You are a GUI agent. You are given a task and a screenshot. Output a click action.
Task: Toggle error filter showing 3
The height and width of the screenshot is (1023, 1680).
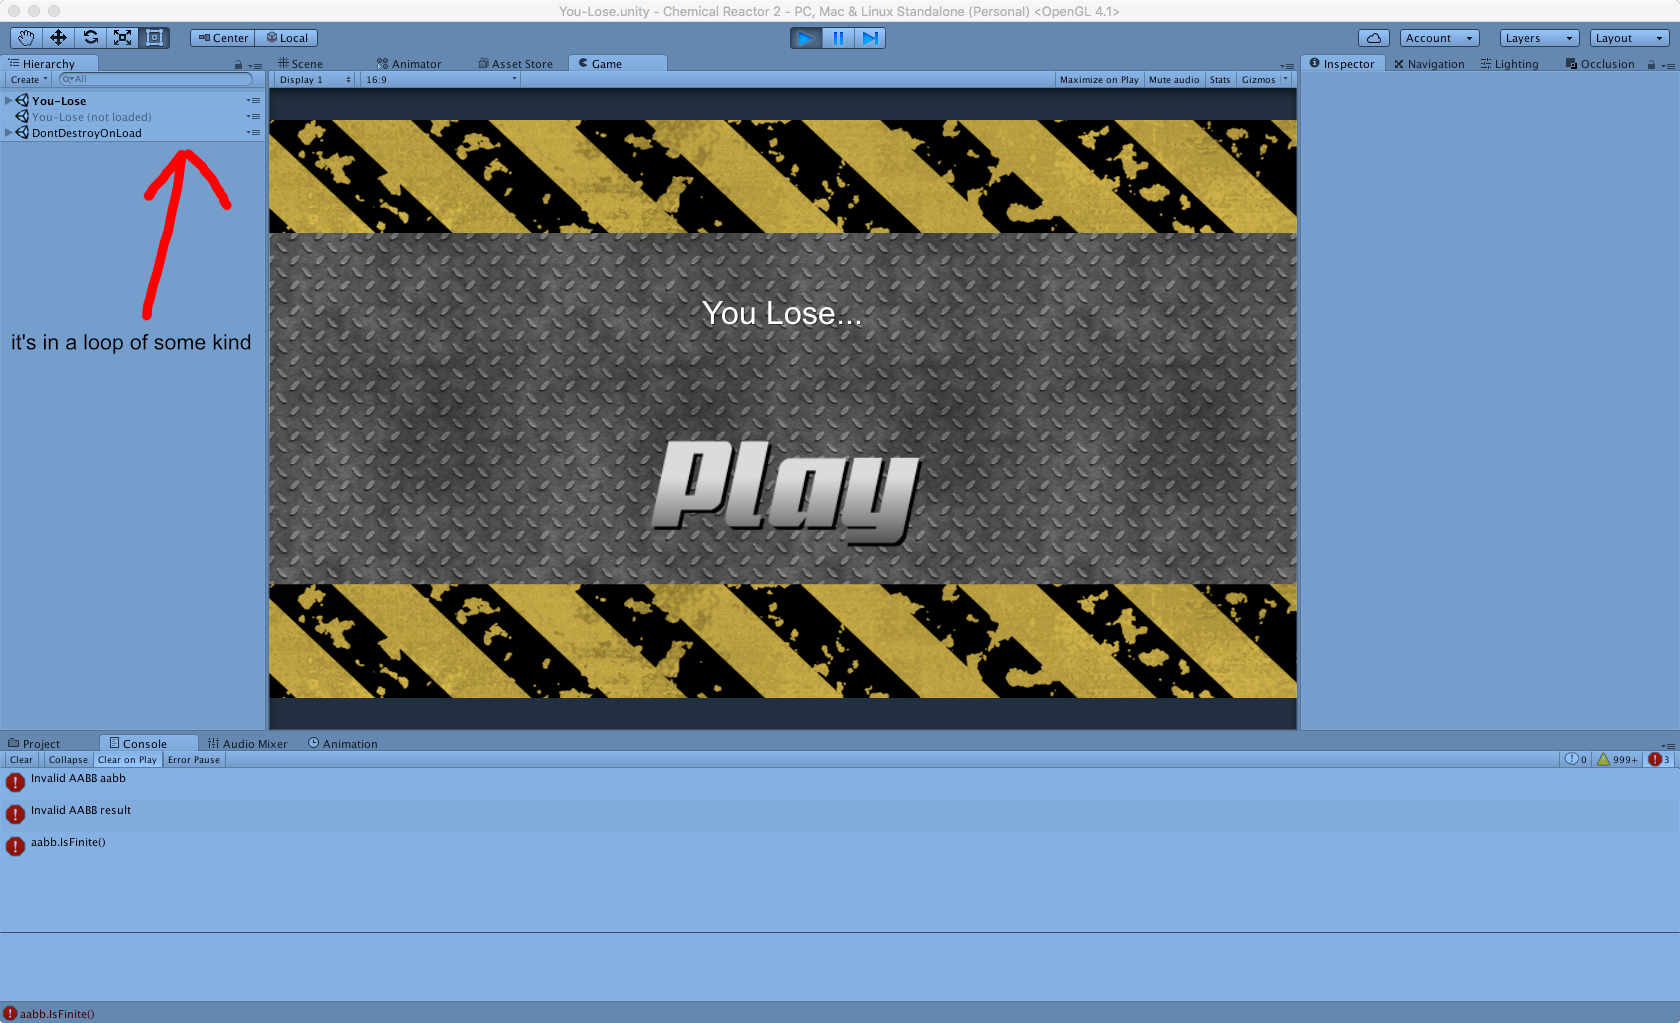coord(1660,760)
